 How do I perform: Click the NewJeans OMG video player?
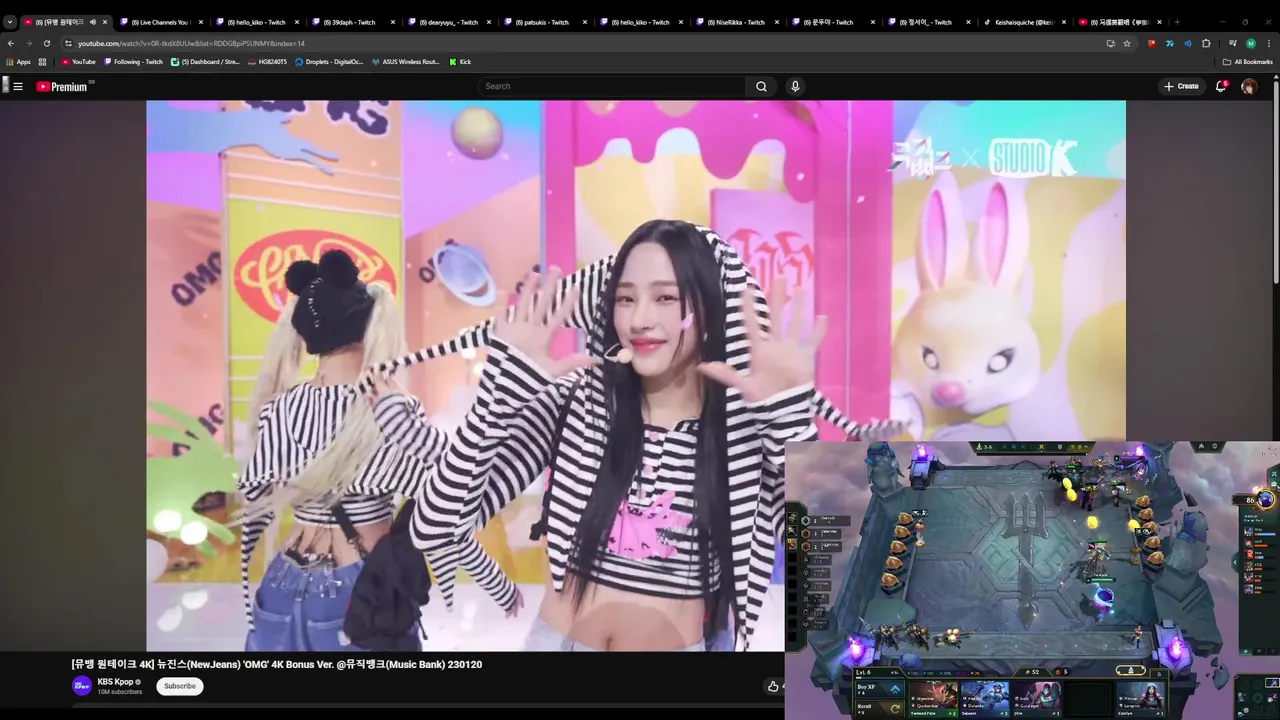click(635, 375)
